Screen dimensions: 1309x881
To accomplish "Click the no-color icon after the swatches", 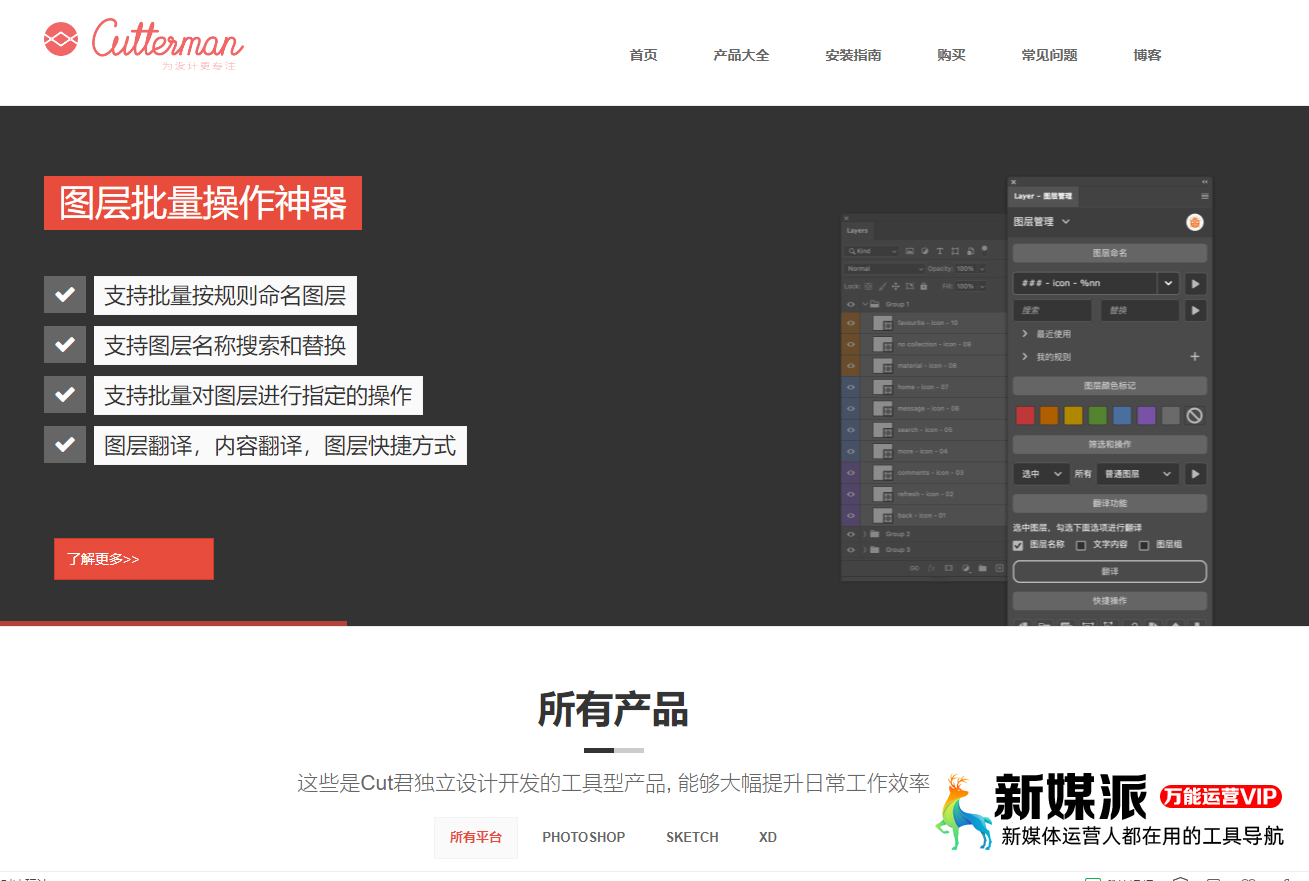I will 1194,416.
